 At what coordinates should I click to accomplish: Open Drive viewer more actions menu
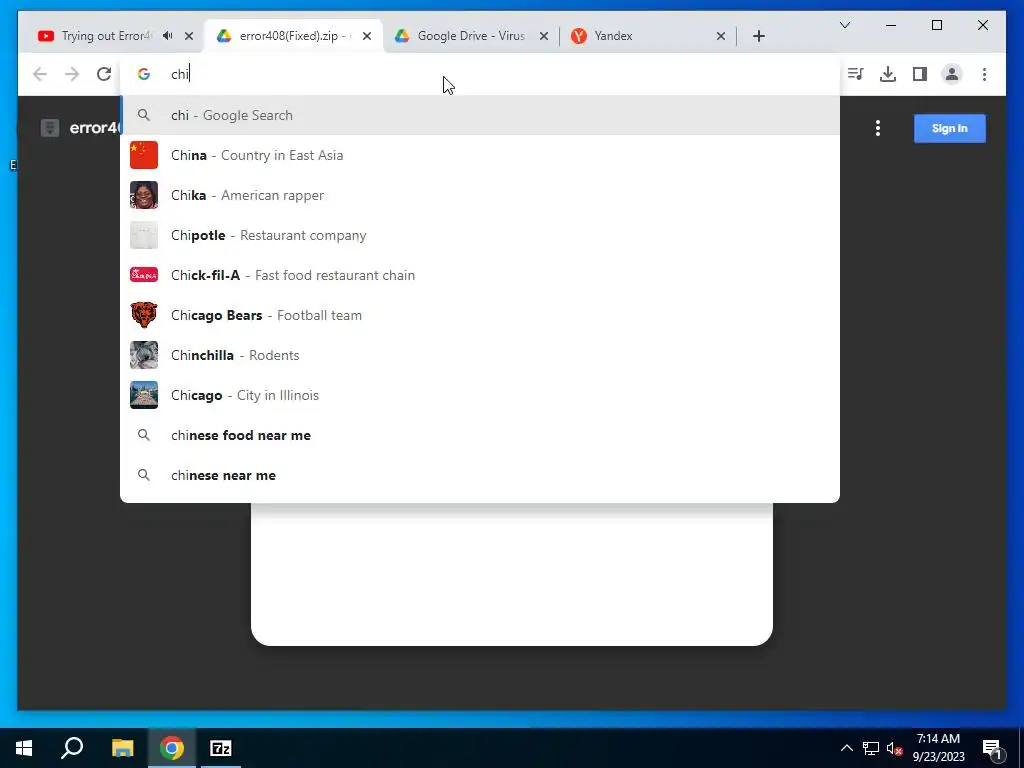click(878, 128)
